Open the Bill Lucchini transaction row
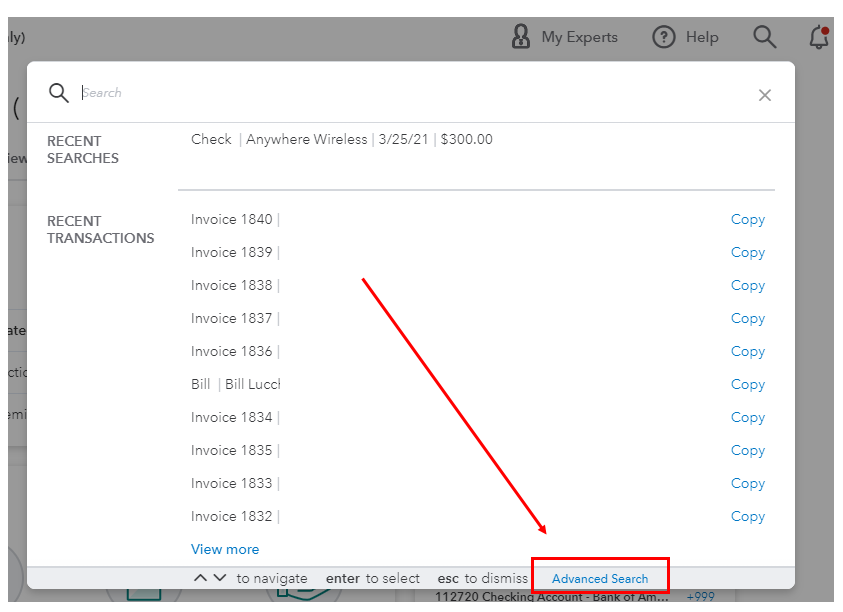Image resolution: width=843 pixels, height=612 pixels. (x=235, y=384)
